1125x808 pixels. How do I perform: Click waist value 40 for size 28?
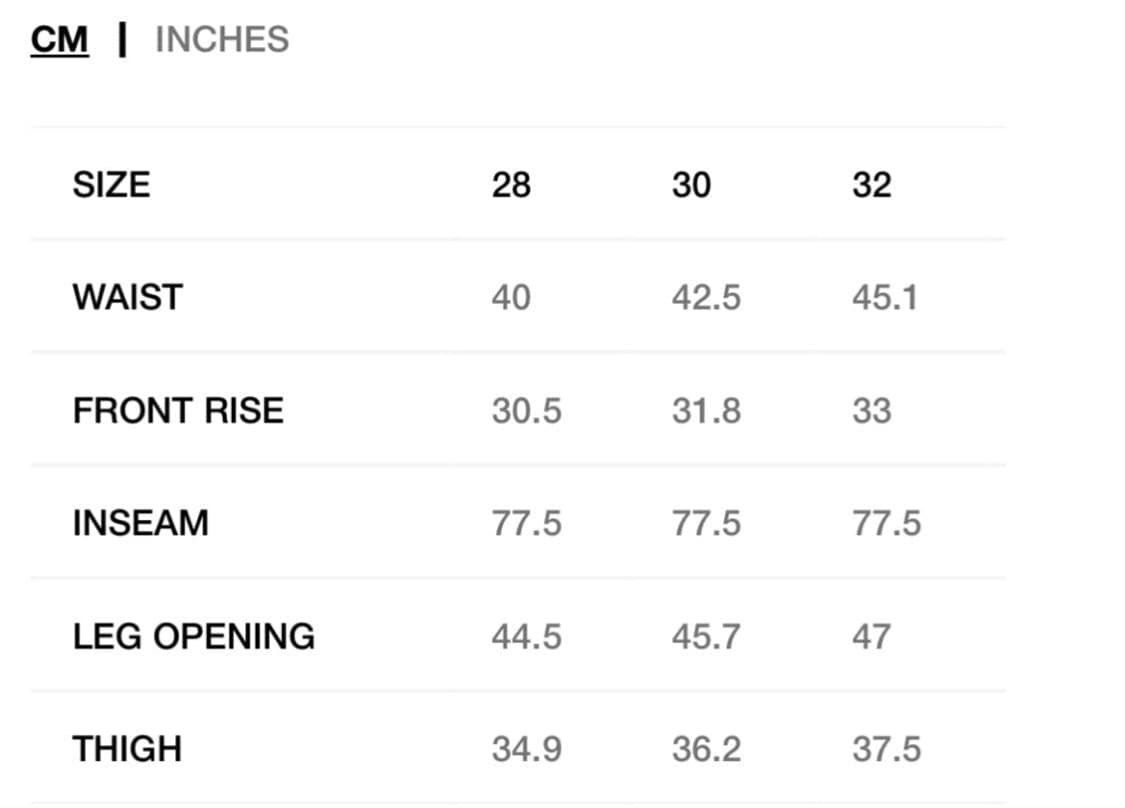511,298
